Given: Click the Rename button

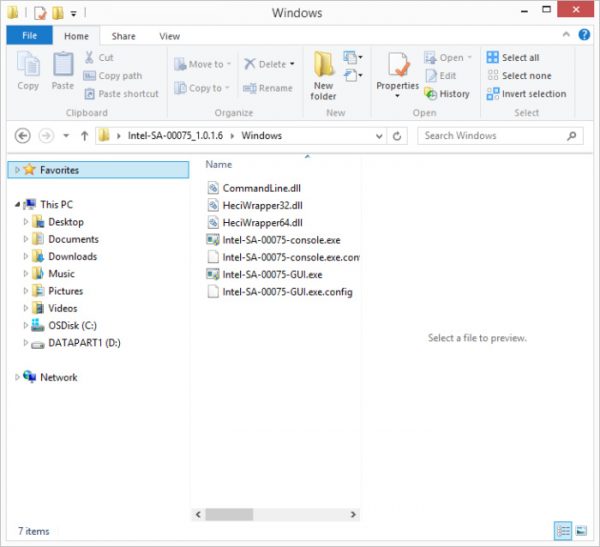Looking at the screenshot, I should pyautogui.click(x=267, y=88).
